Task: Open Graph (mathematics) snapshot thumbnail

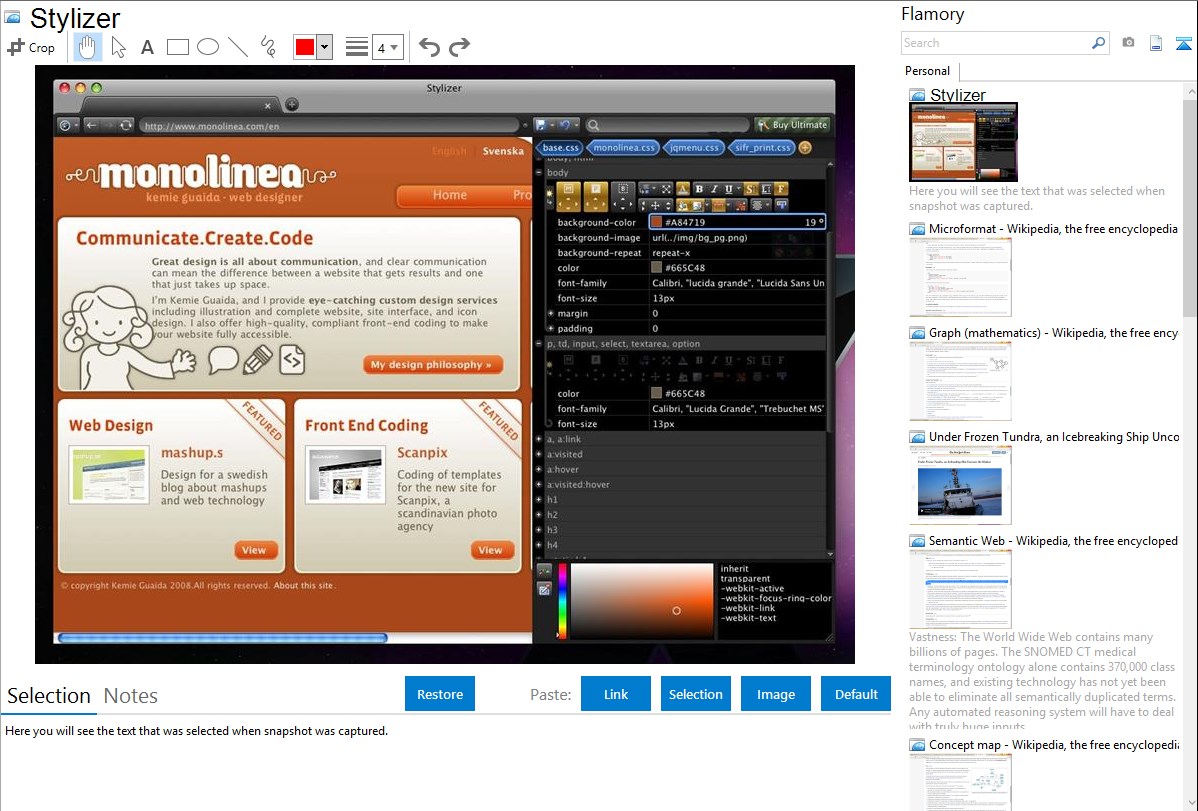Action: point(960,381)
